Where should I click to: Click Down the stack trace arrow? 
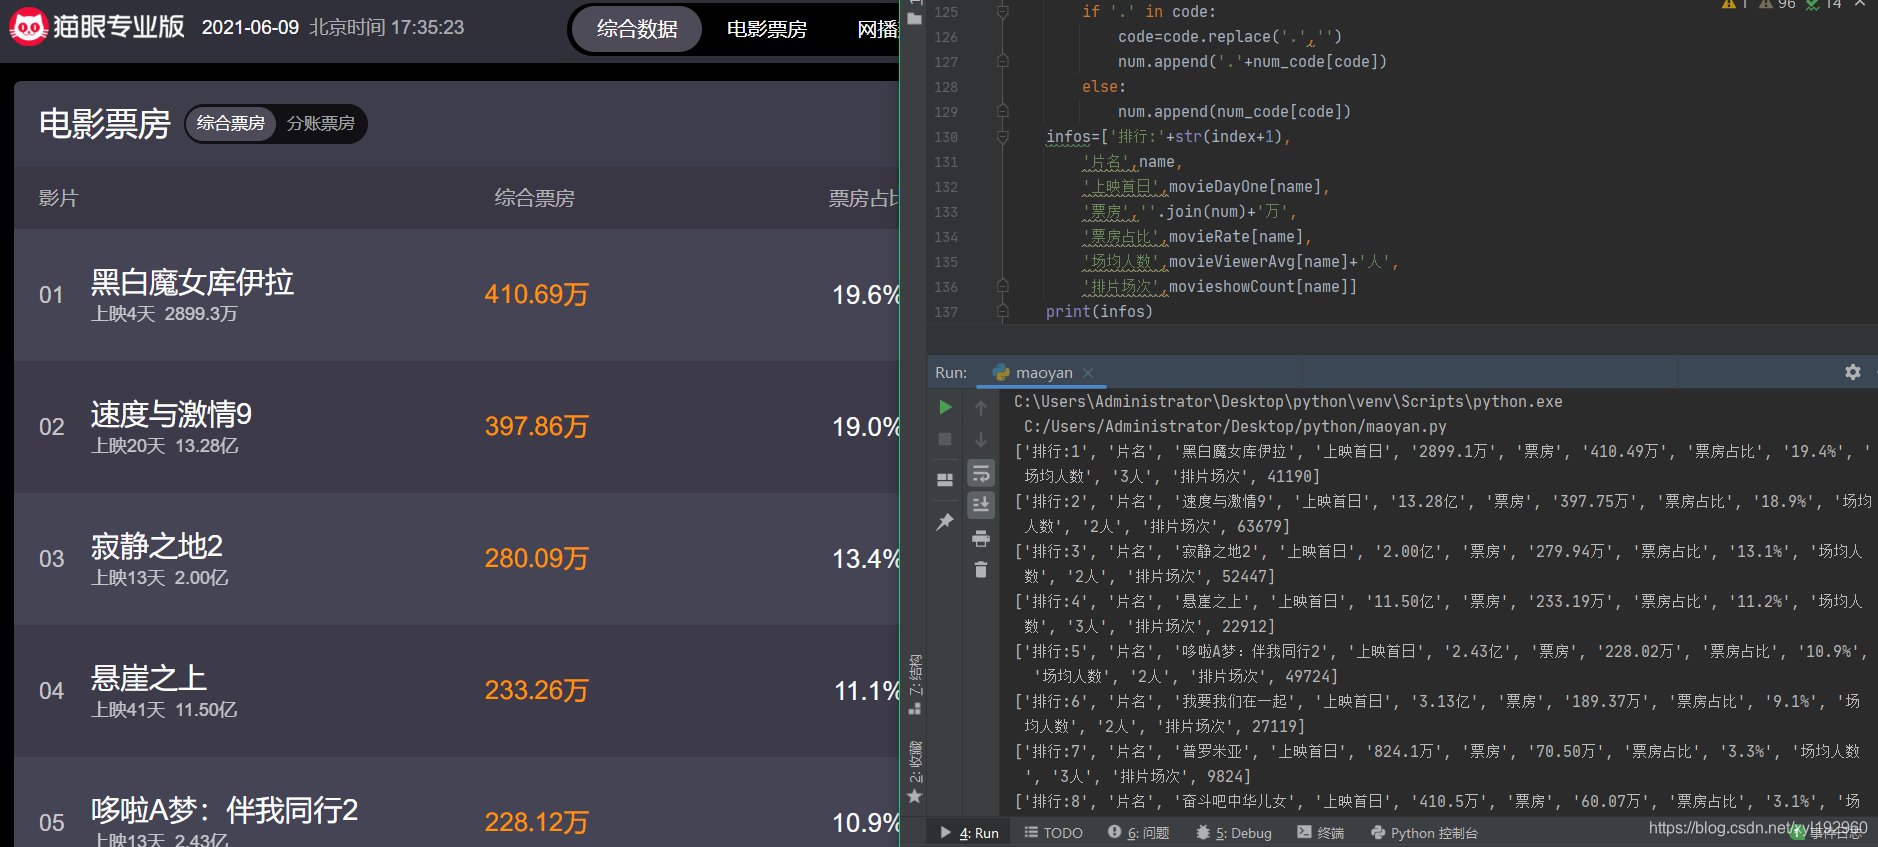pyautogui.click(x=981, y=440)
